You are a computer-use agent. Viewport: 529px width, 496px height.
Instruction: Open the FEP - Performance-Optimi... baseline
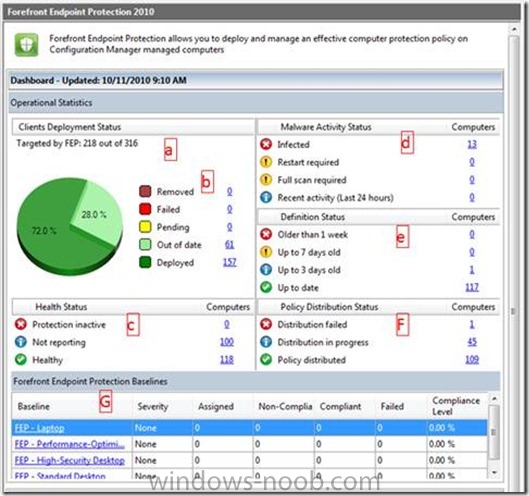(69, 444)
